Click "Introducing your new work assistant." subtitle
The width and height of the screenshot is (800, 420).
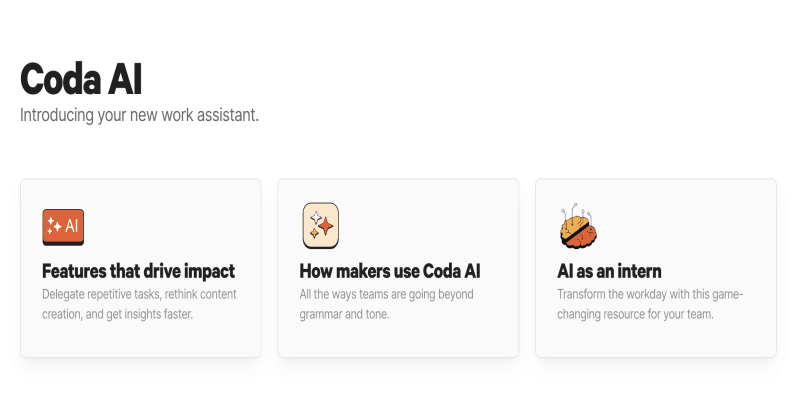click(139, 115)
